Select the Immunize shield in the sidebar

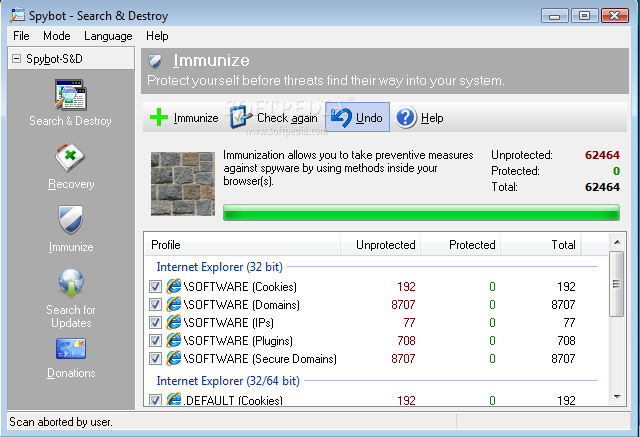(x=70, y=221)
